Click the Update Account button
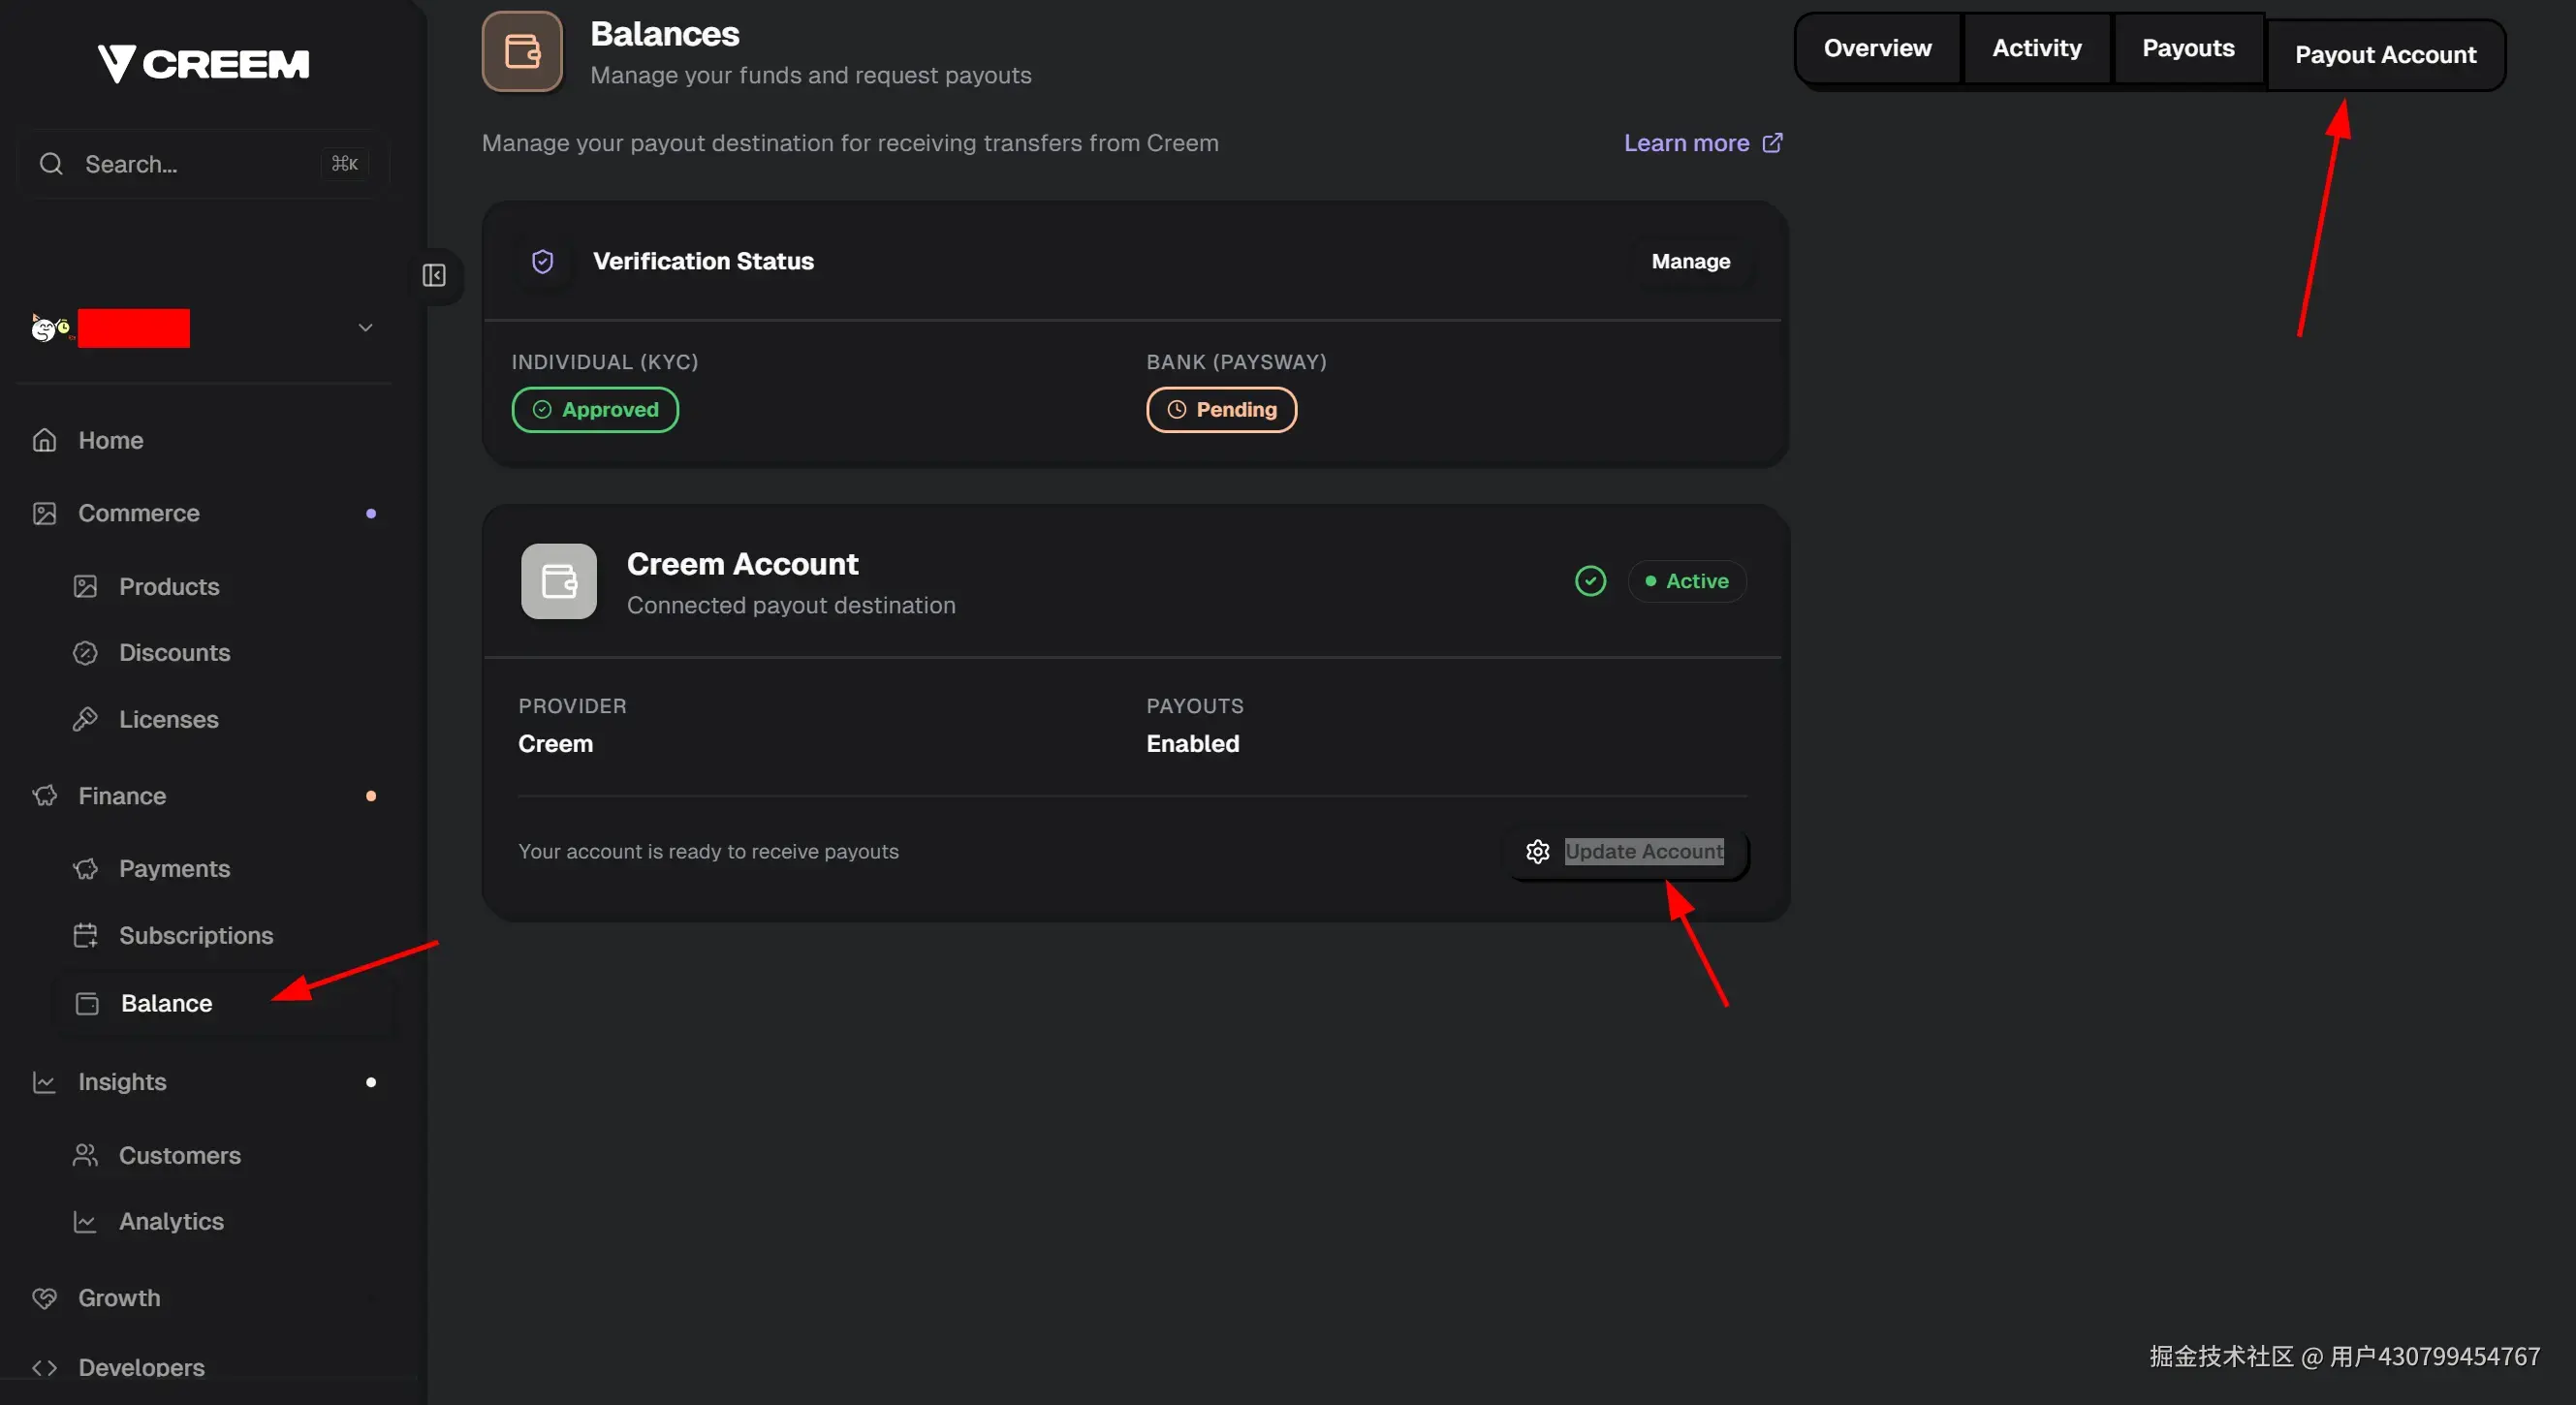 click(1626, 852)
